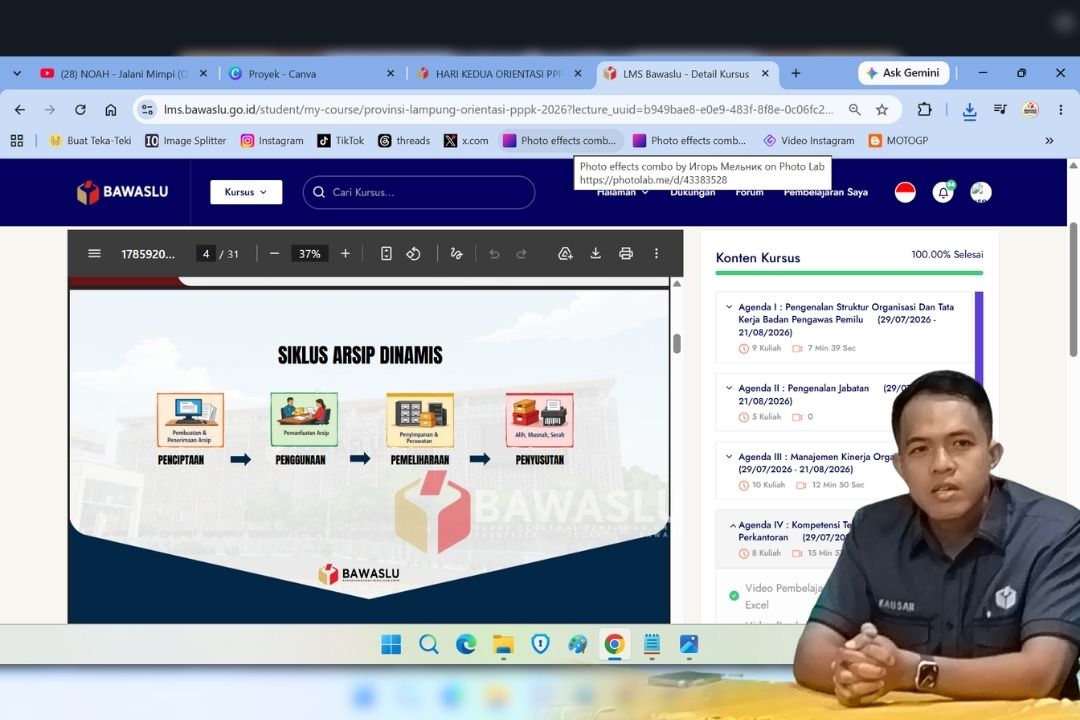
Task: Switch to the NOAH - Jalani Mimpi tab
Action: click(x=124, y=74)
